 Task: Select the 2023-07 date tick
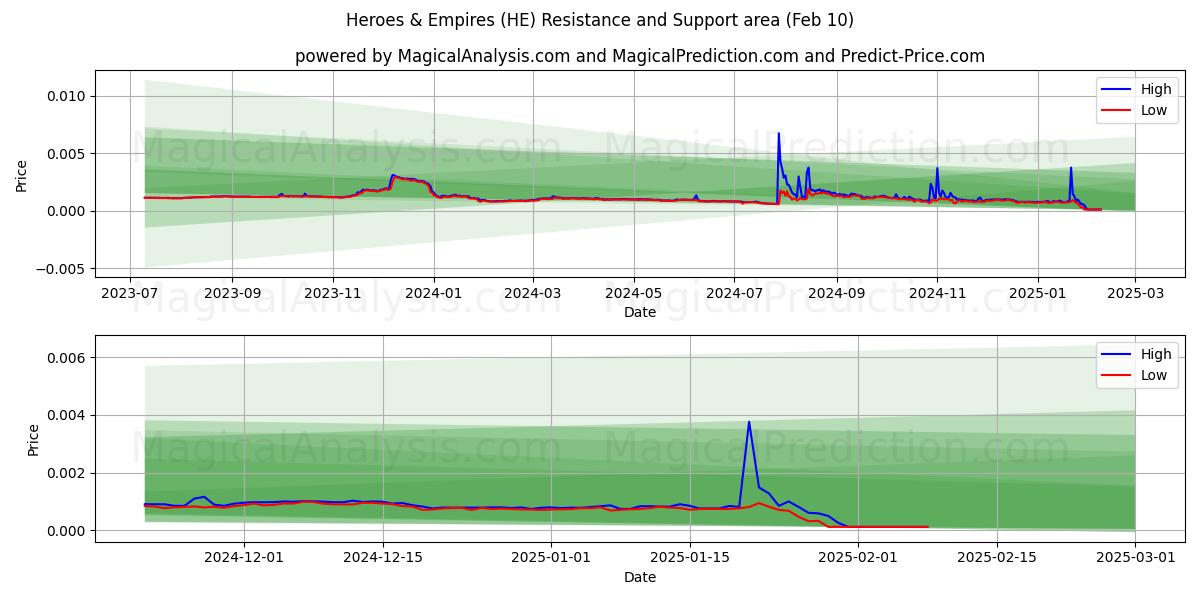click(130, 293)
